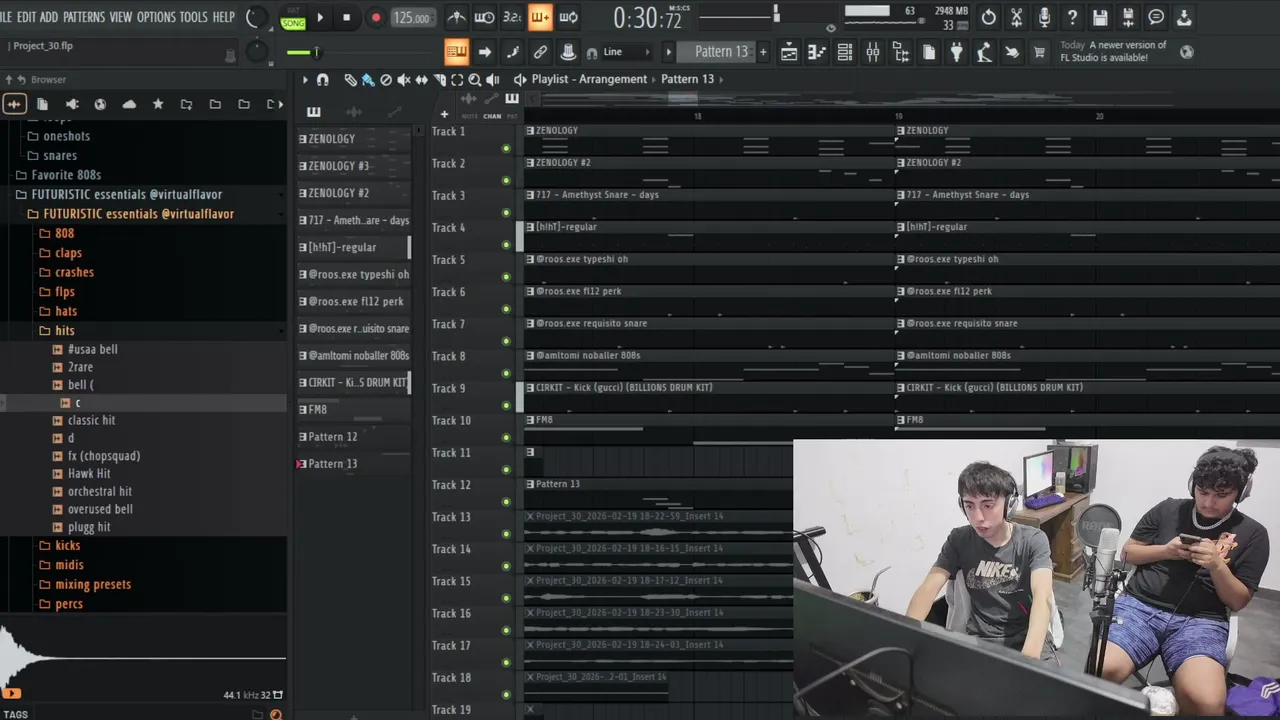The width and height of the screenshot is (1280, 720).
Task: Select the Paint brush tool in playlist
Action: (368, 80)
